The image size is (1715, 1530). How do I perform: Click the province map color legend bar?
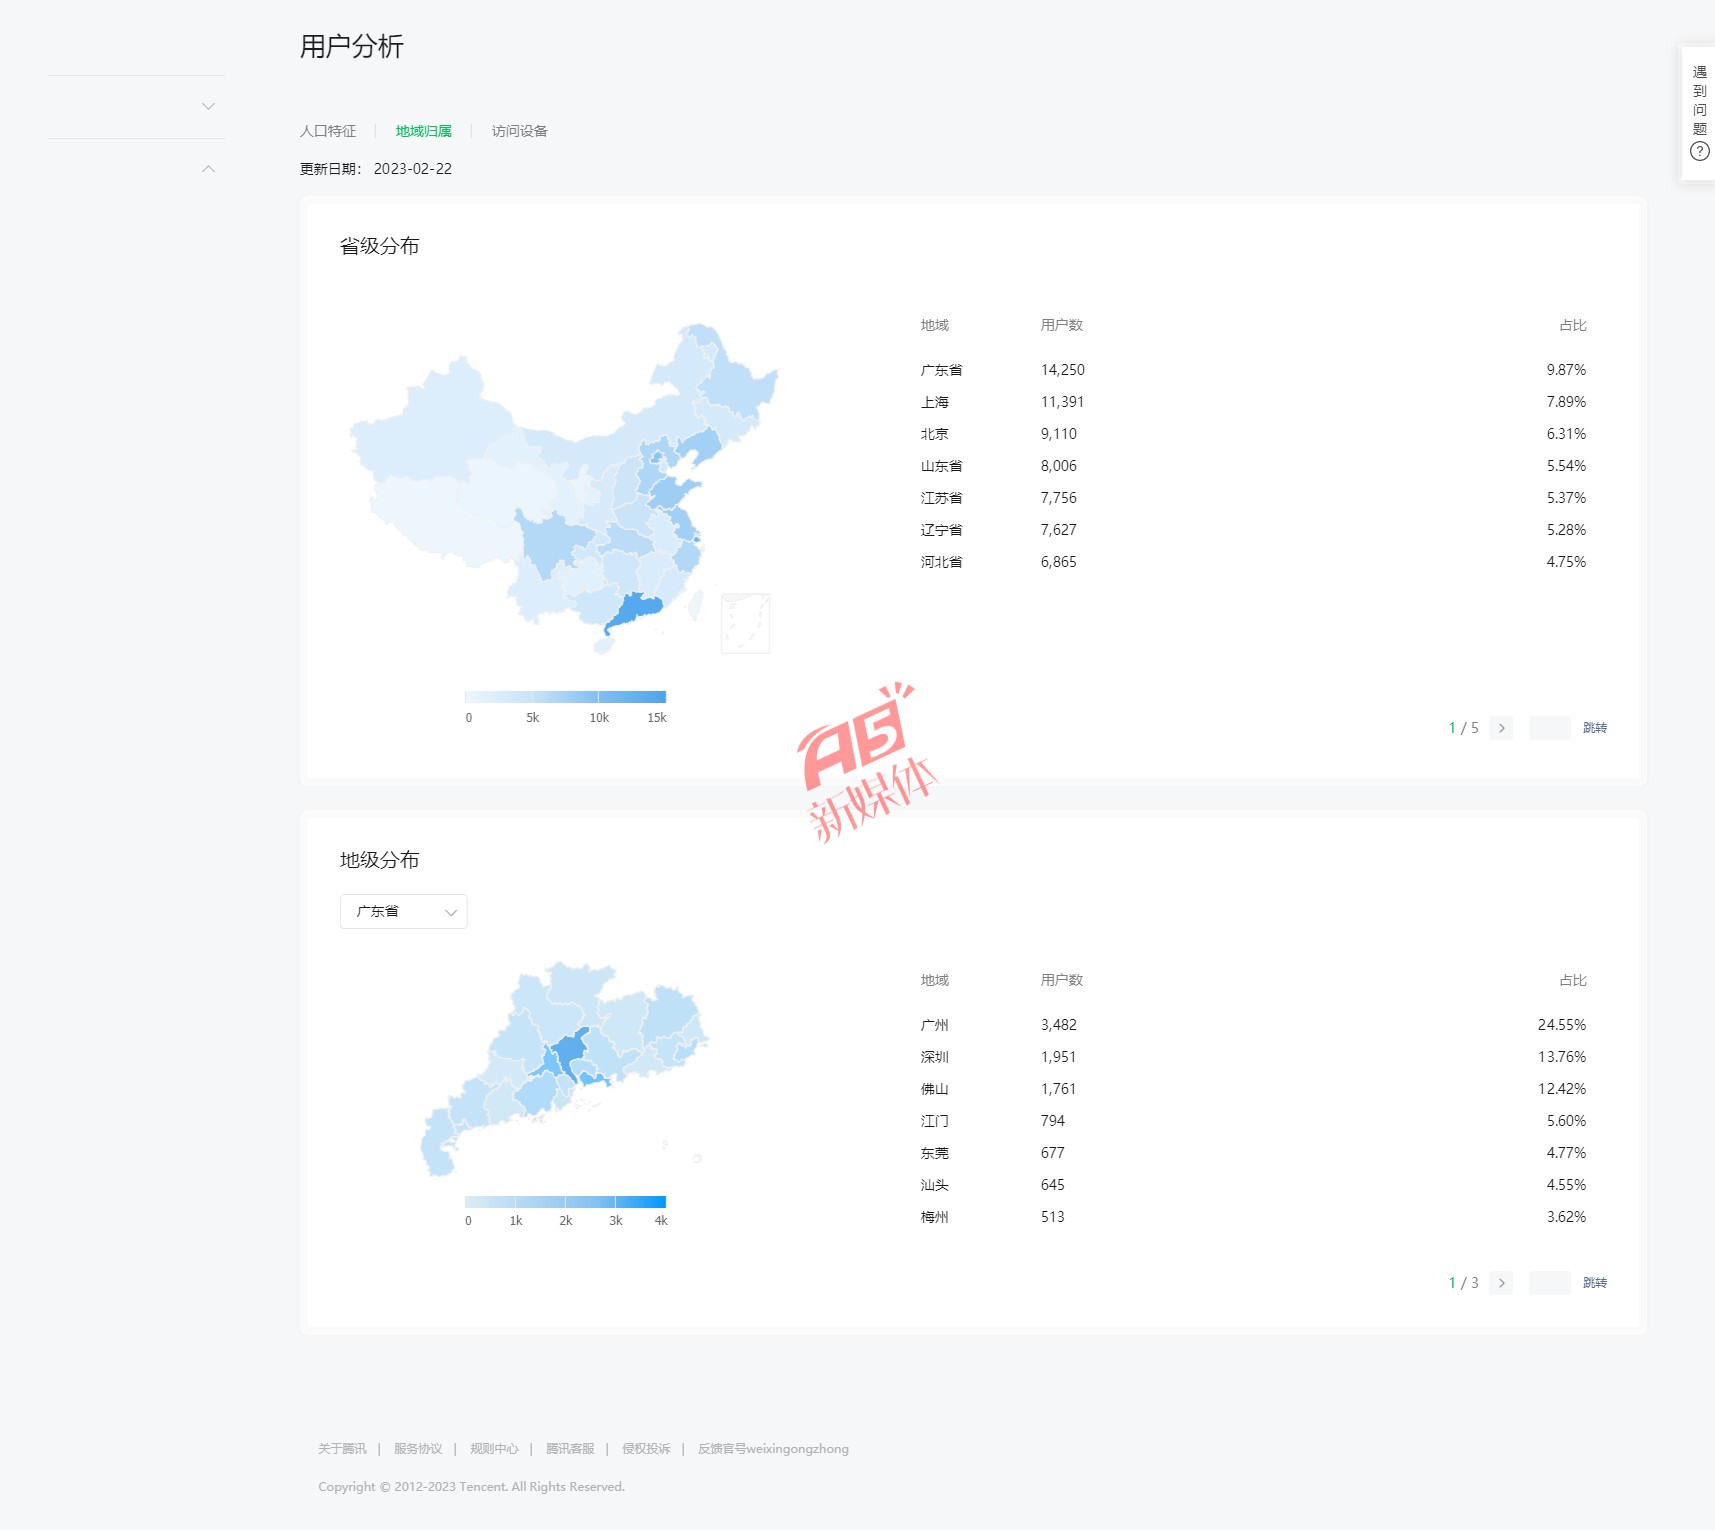[x=565, y=697]
